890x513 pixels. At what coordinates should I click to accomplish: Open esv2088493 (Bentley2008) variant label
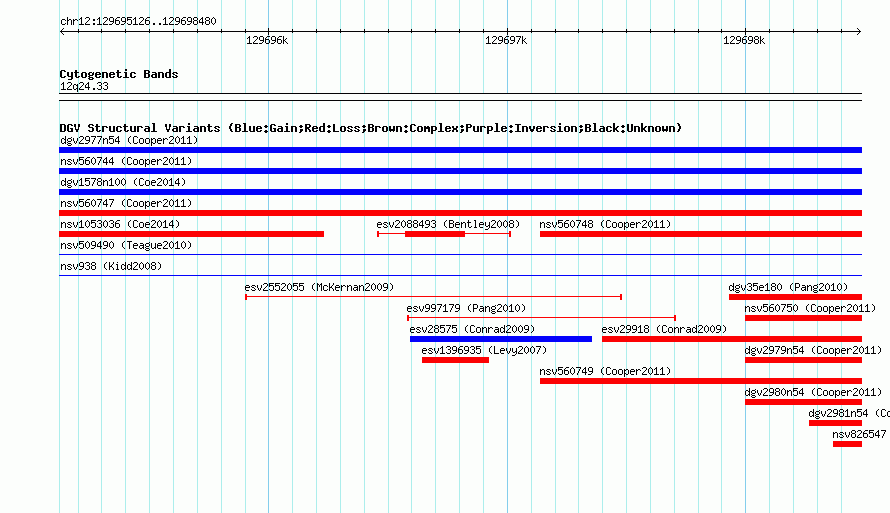click(x=448, y=224)
